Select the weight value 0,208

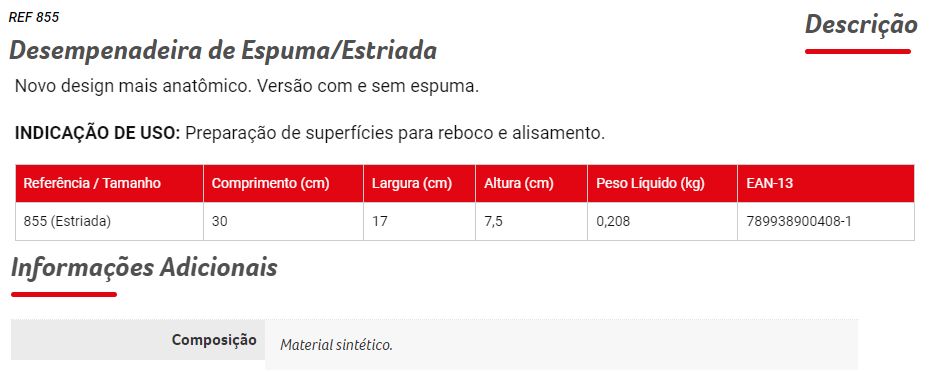pos(613,222)
